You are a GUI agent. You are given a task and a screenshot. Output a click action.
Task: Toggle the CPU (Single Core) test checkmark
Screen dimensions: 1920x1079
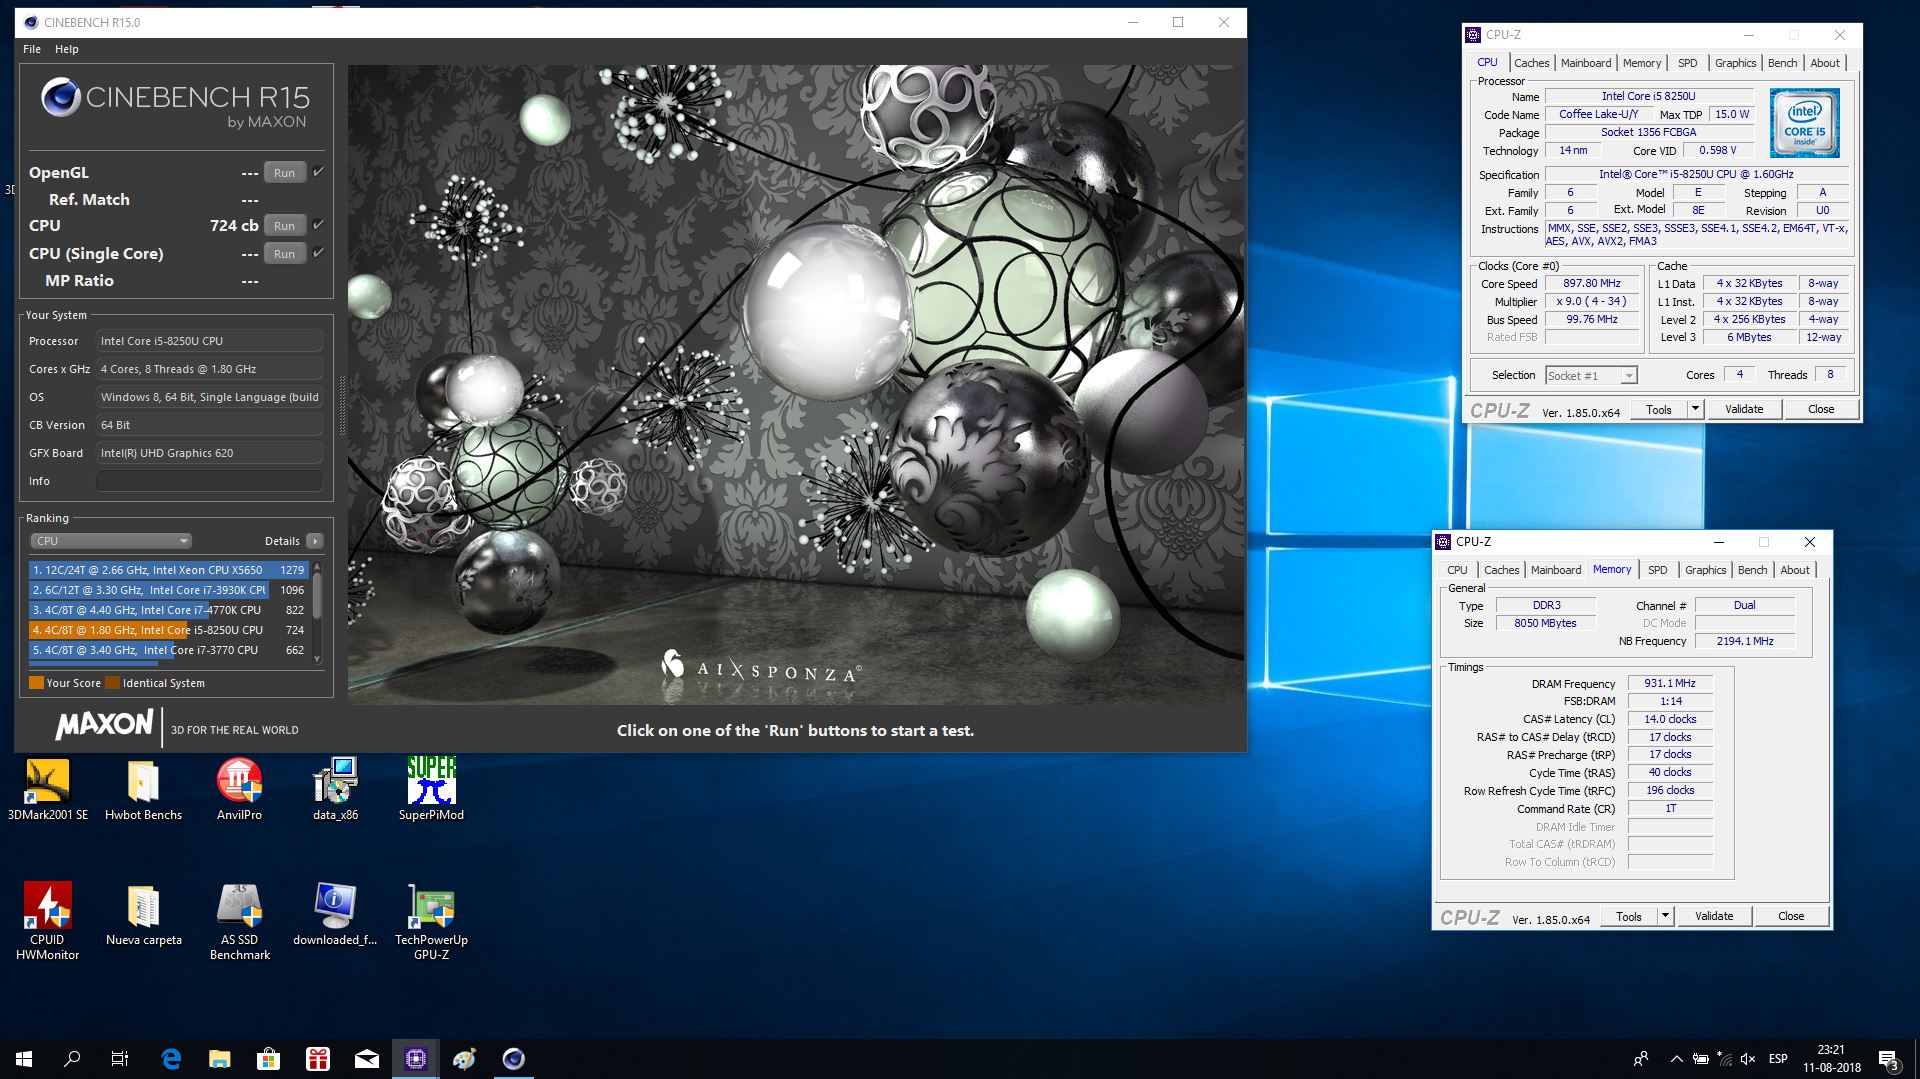click(318, 253)
